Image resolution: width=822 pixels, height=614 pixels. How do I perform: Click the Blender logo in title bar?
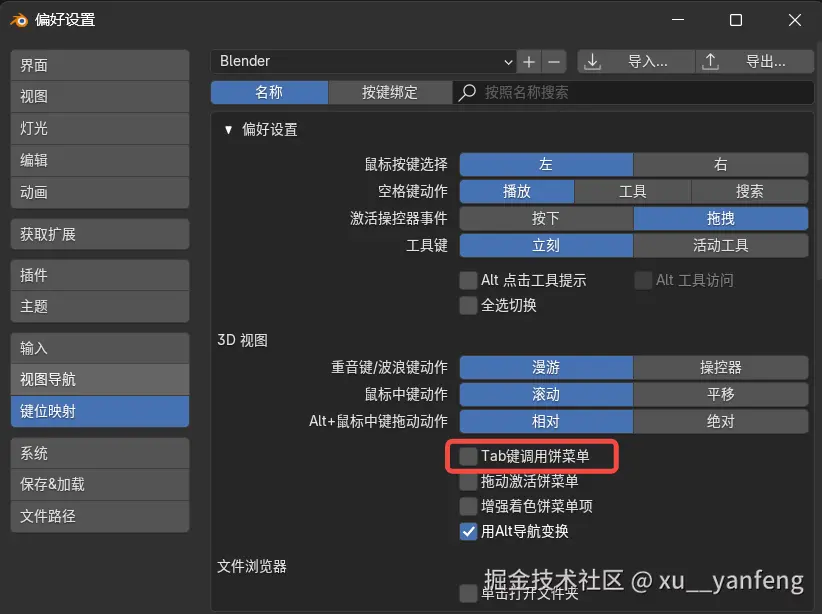(19, 20)
